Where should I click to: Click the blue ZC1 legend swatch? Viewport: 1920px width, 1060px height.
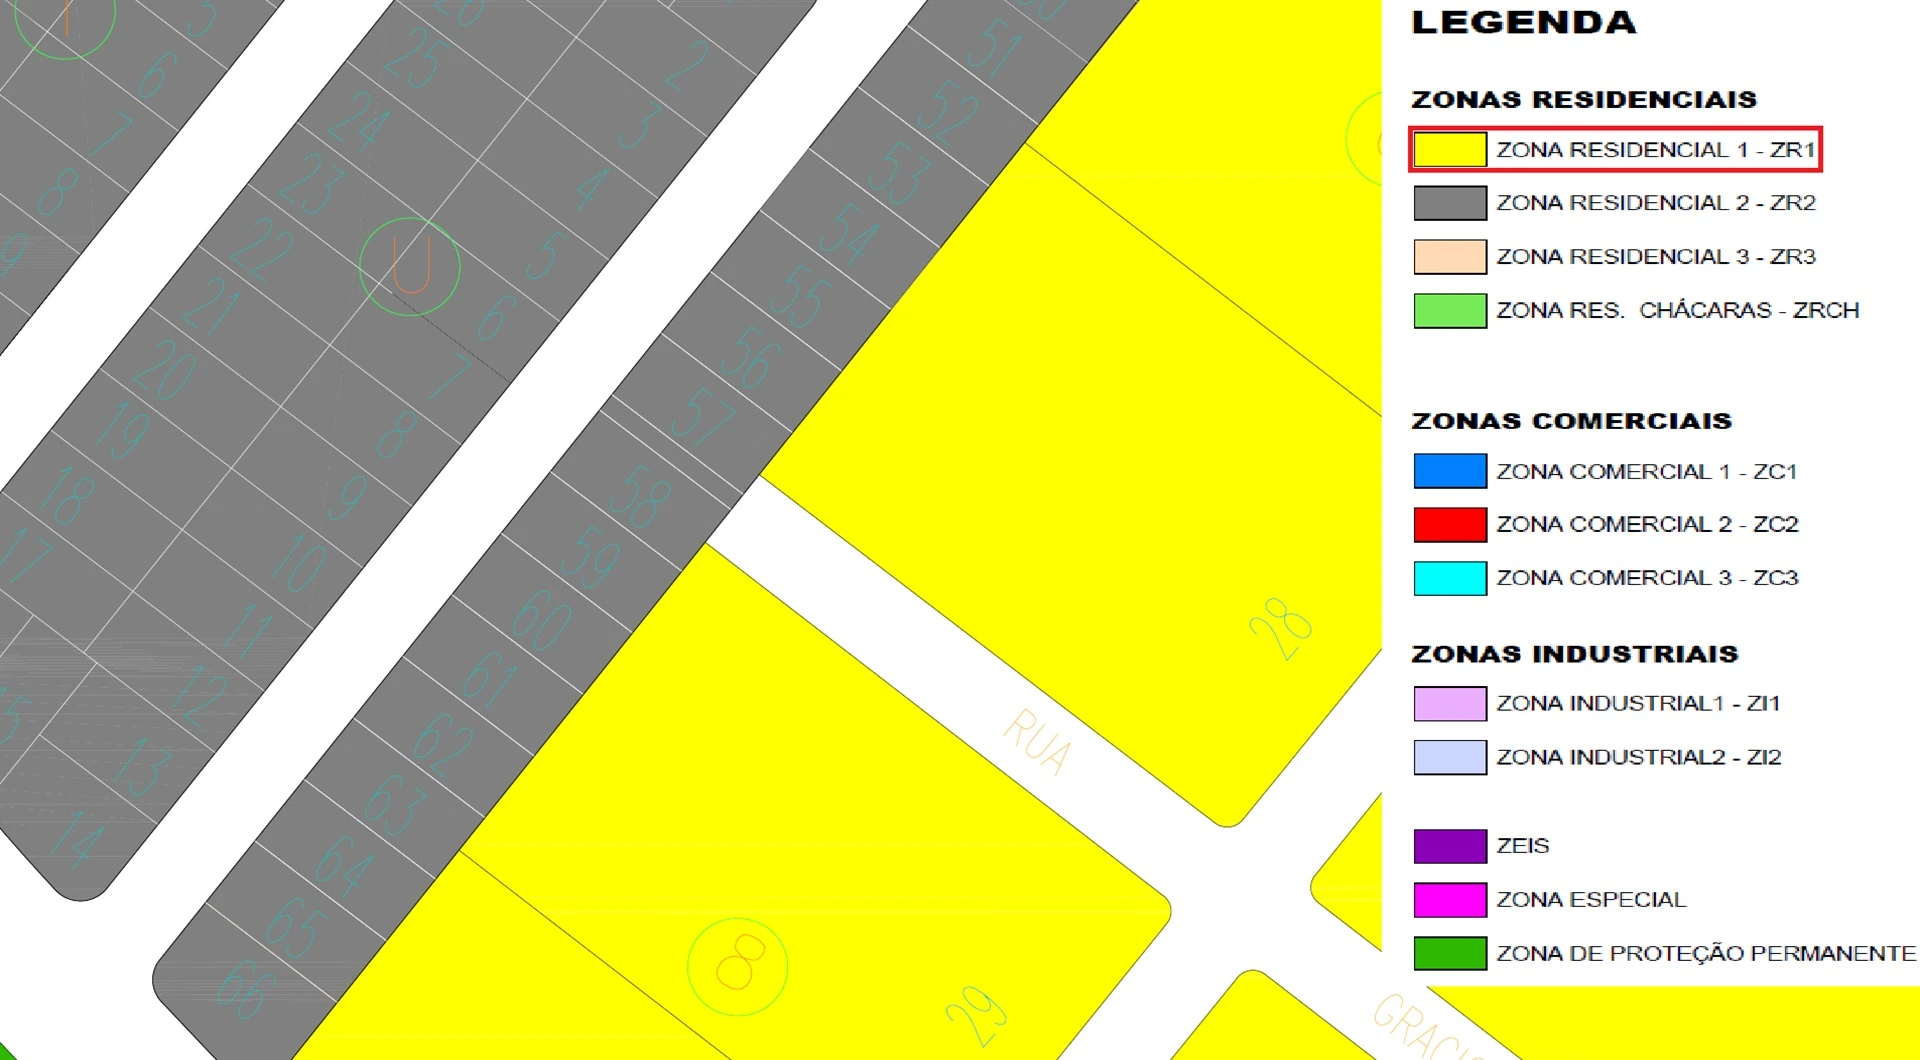[1449, 471]
